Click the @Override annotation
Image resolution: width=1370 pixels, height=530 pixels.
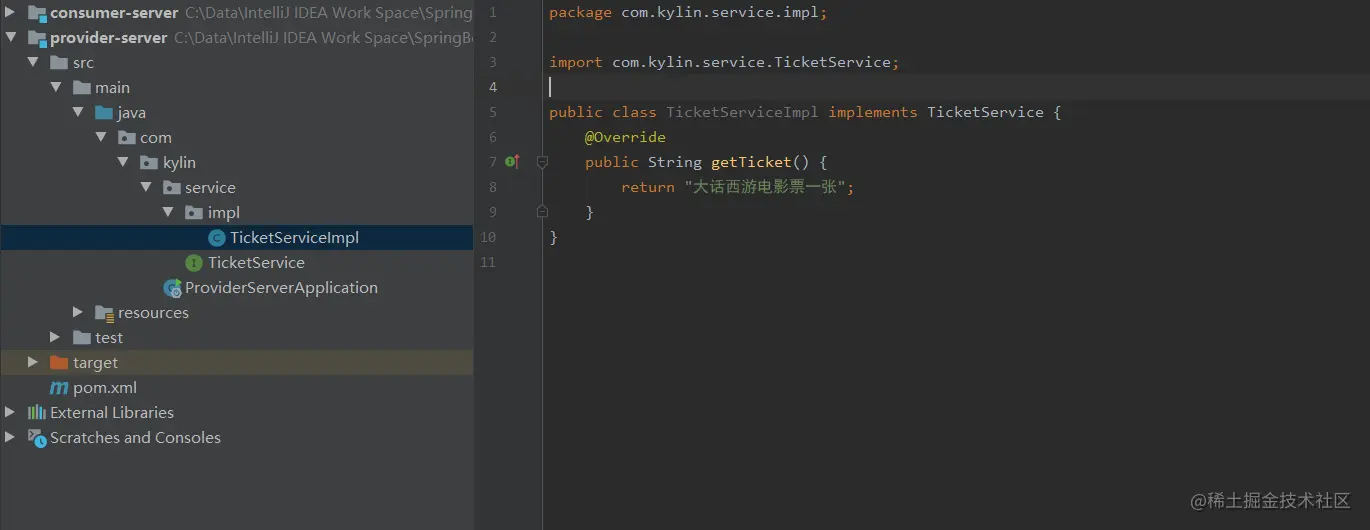coord(625,137)
